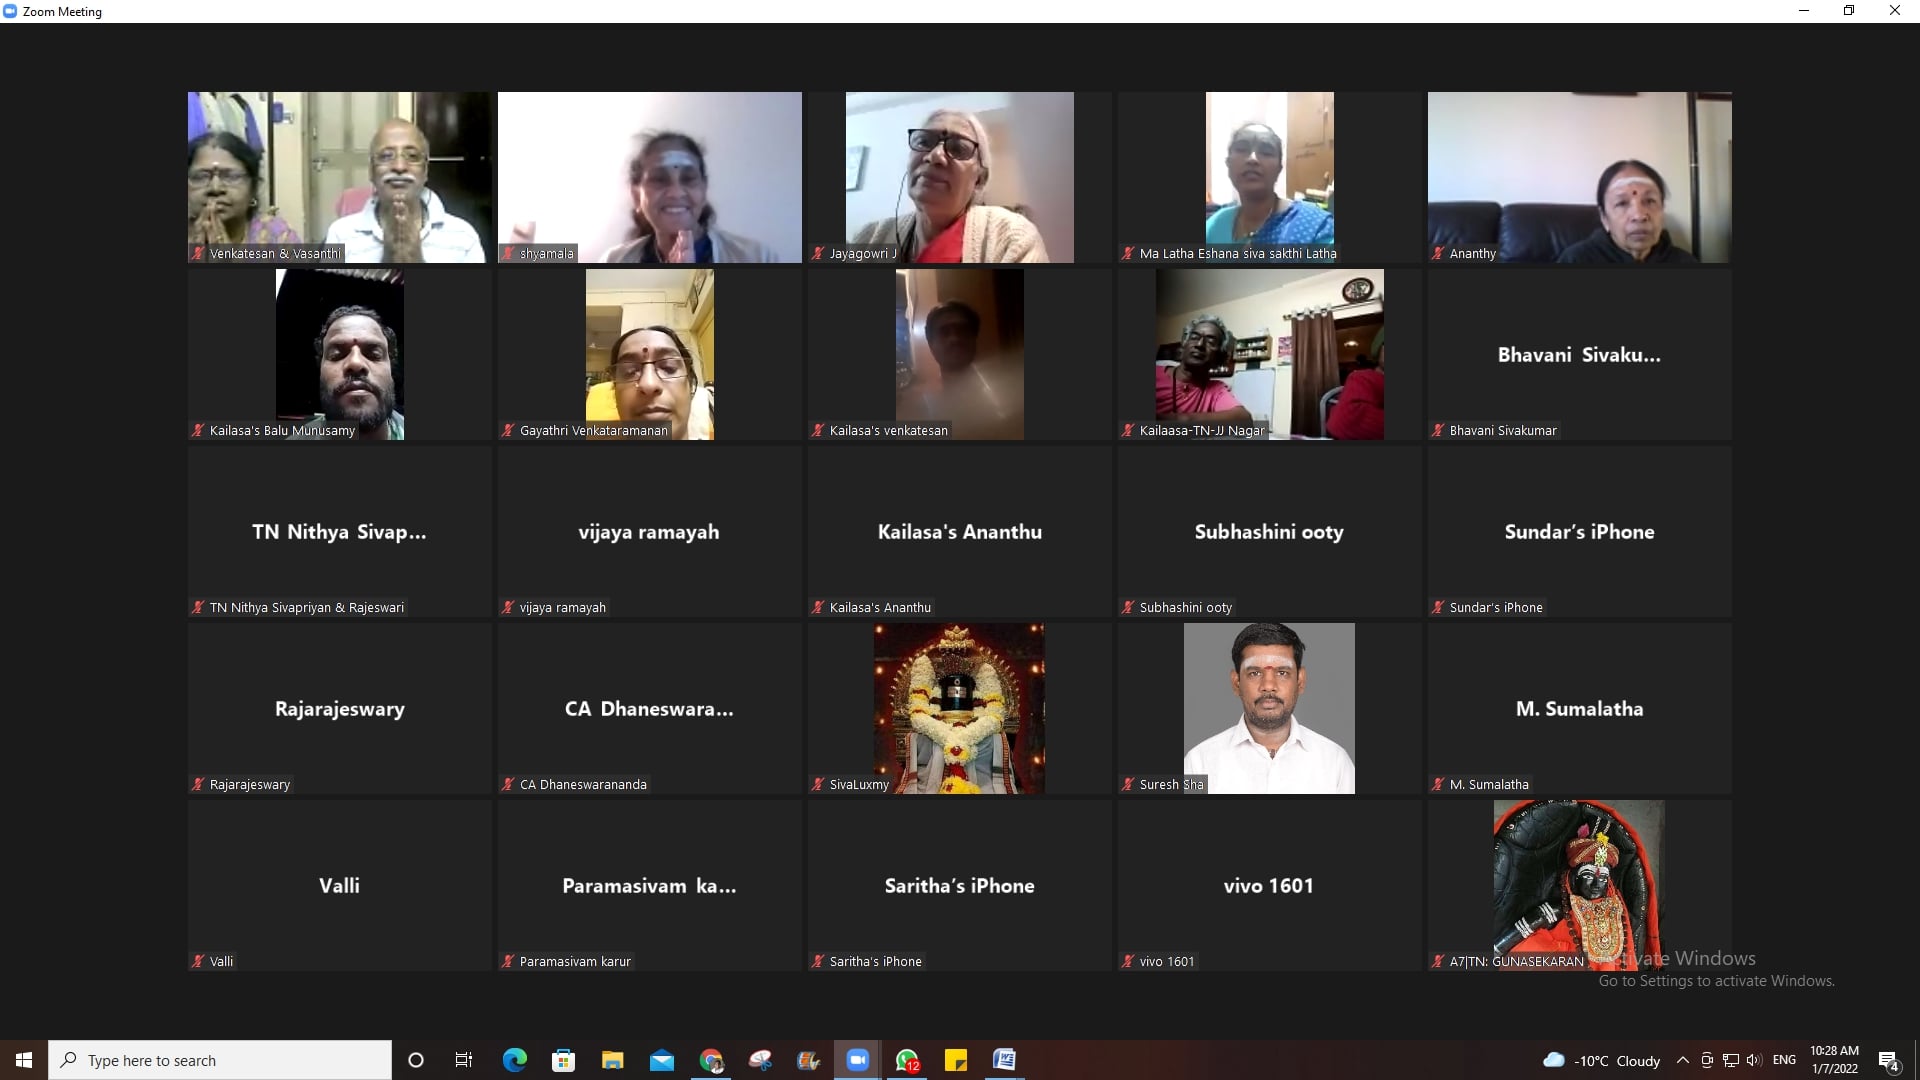Open WhatsApp from the taskbar
Image resolution: width=1920 pixels, height=1080 pixels.
pos(907,1060)
